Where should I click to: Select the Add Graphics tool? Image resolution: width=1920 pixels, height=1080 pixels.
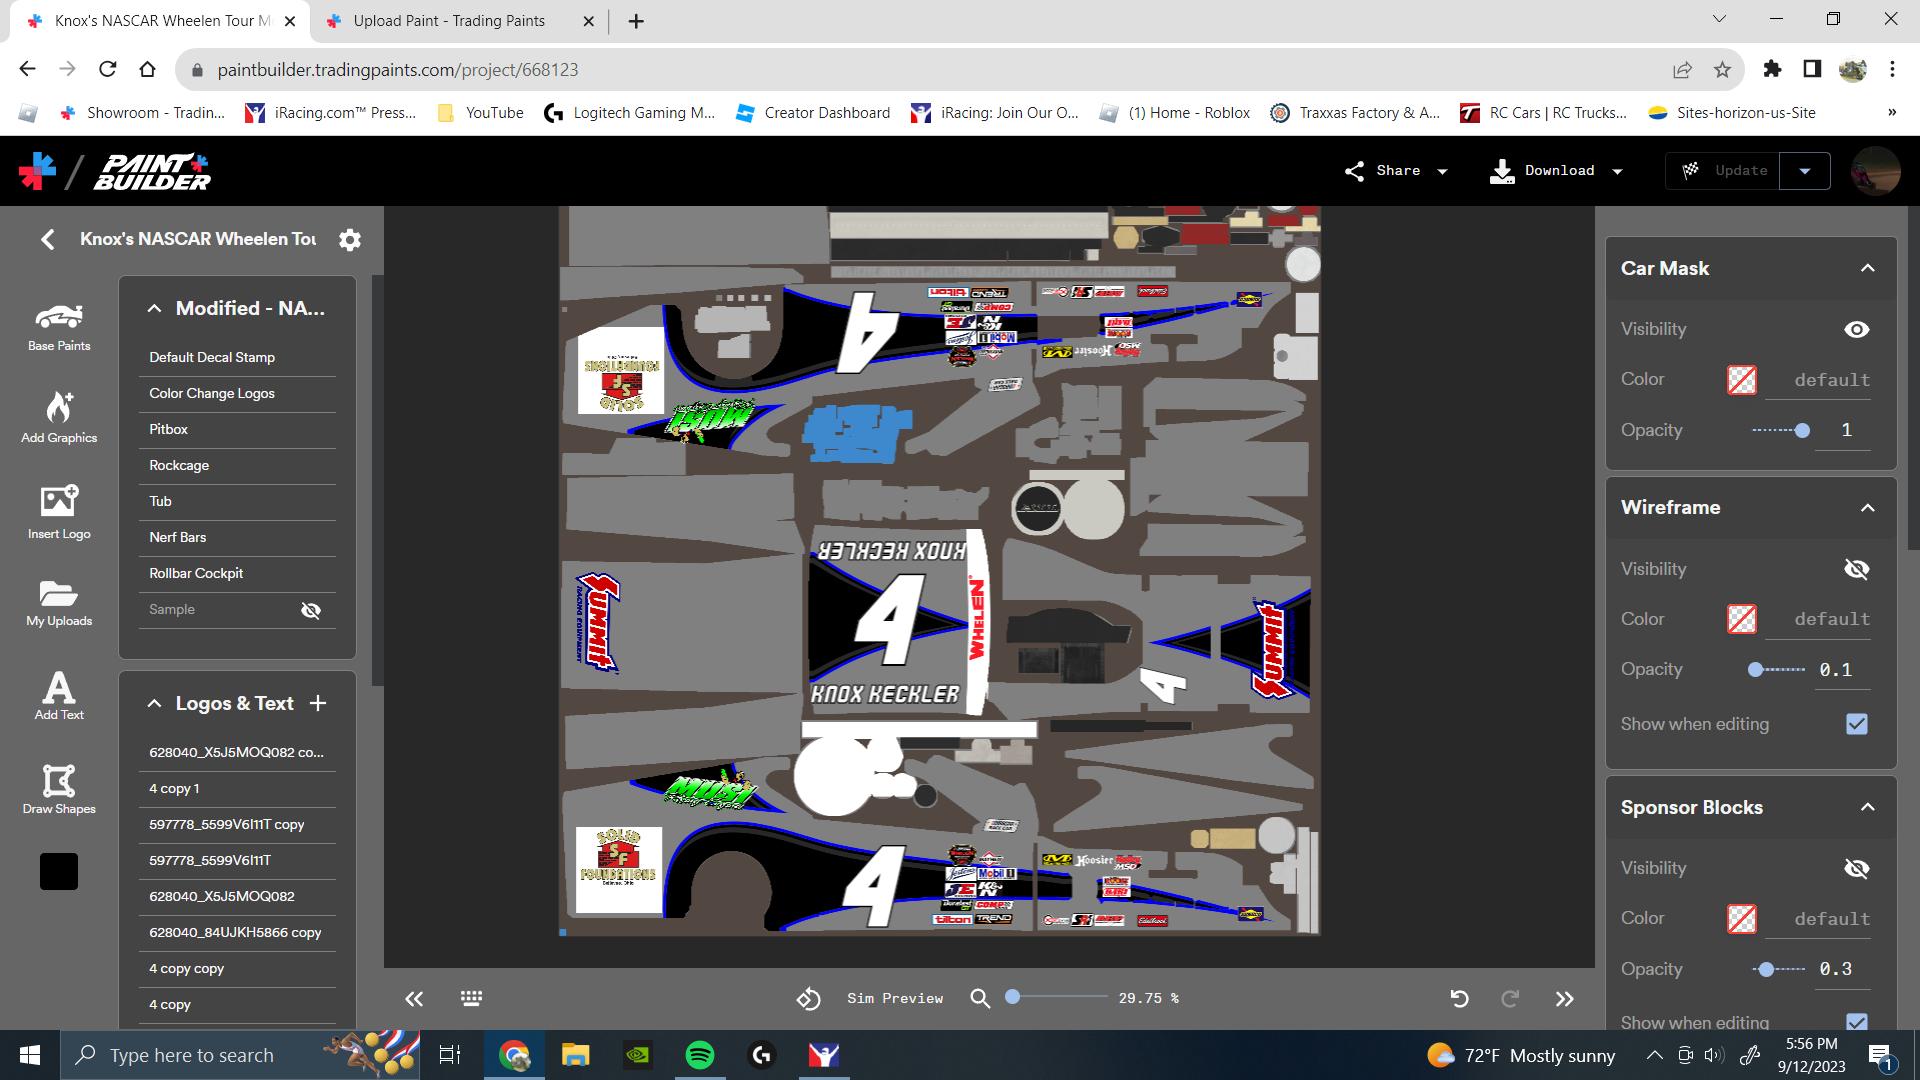[58, 416]
